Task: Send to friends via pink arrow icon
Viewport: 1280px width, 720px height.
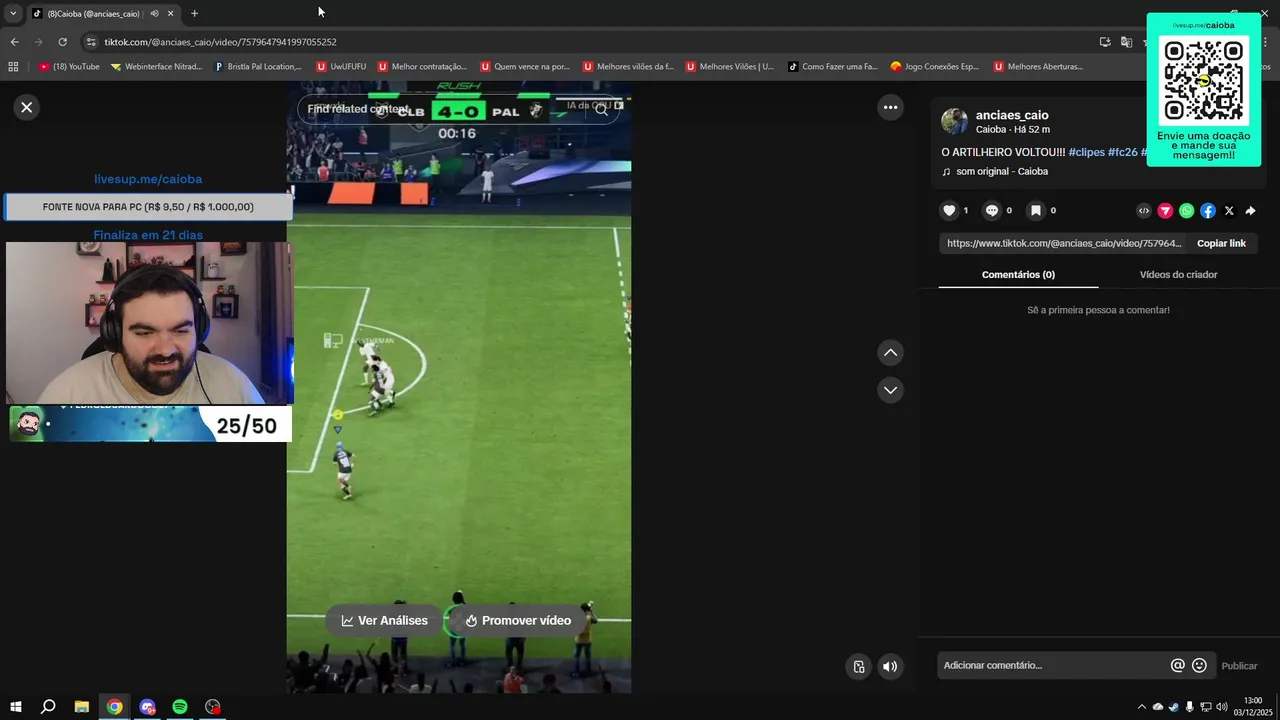Action: point(1165,210)
